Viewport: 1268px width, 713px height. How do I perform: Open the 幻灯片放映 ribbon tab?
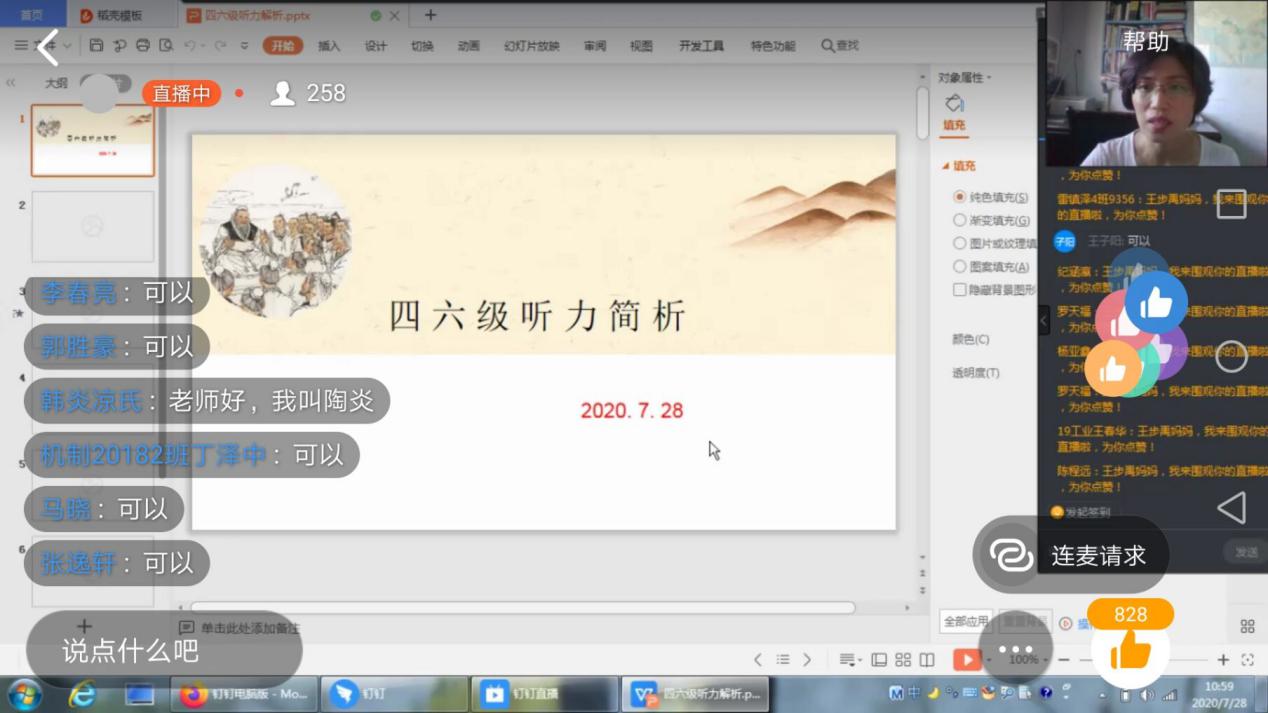click(x=531, y=46)
